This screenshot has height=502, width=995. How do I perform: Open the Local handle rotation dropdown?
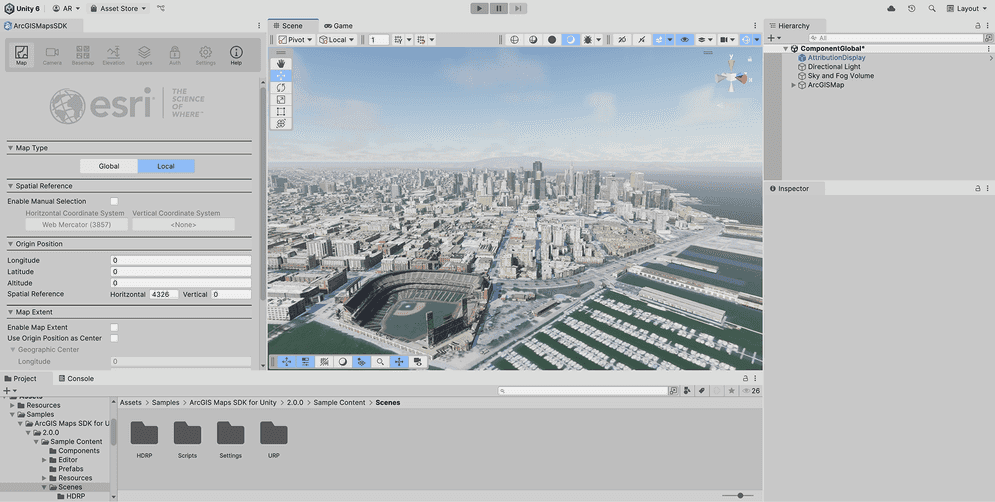(337, 39)
